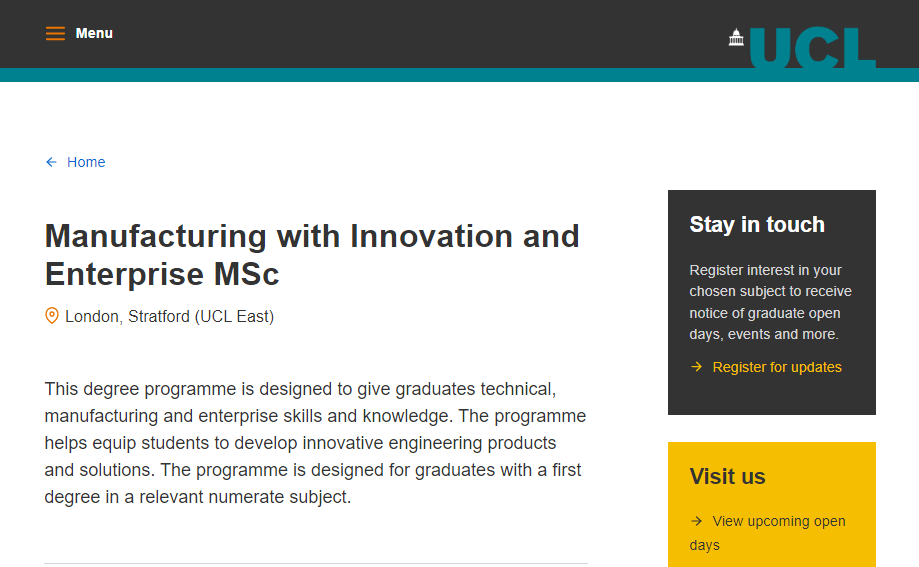The height and width of the screenshot is (567, 919).
Task: Open the hamburger menu icon
Action: click(x=55, y=34)
